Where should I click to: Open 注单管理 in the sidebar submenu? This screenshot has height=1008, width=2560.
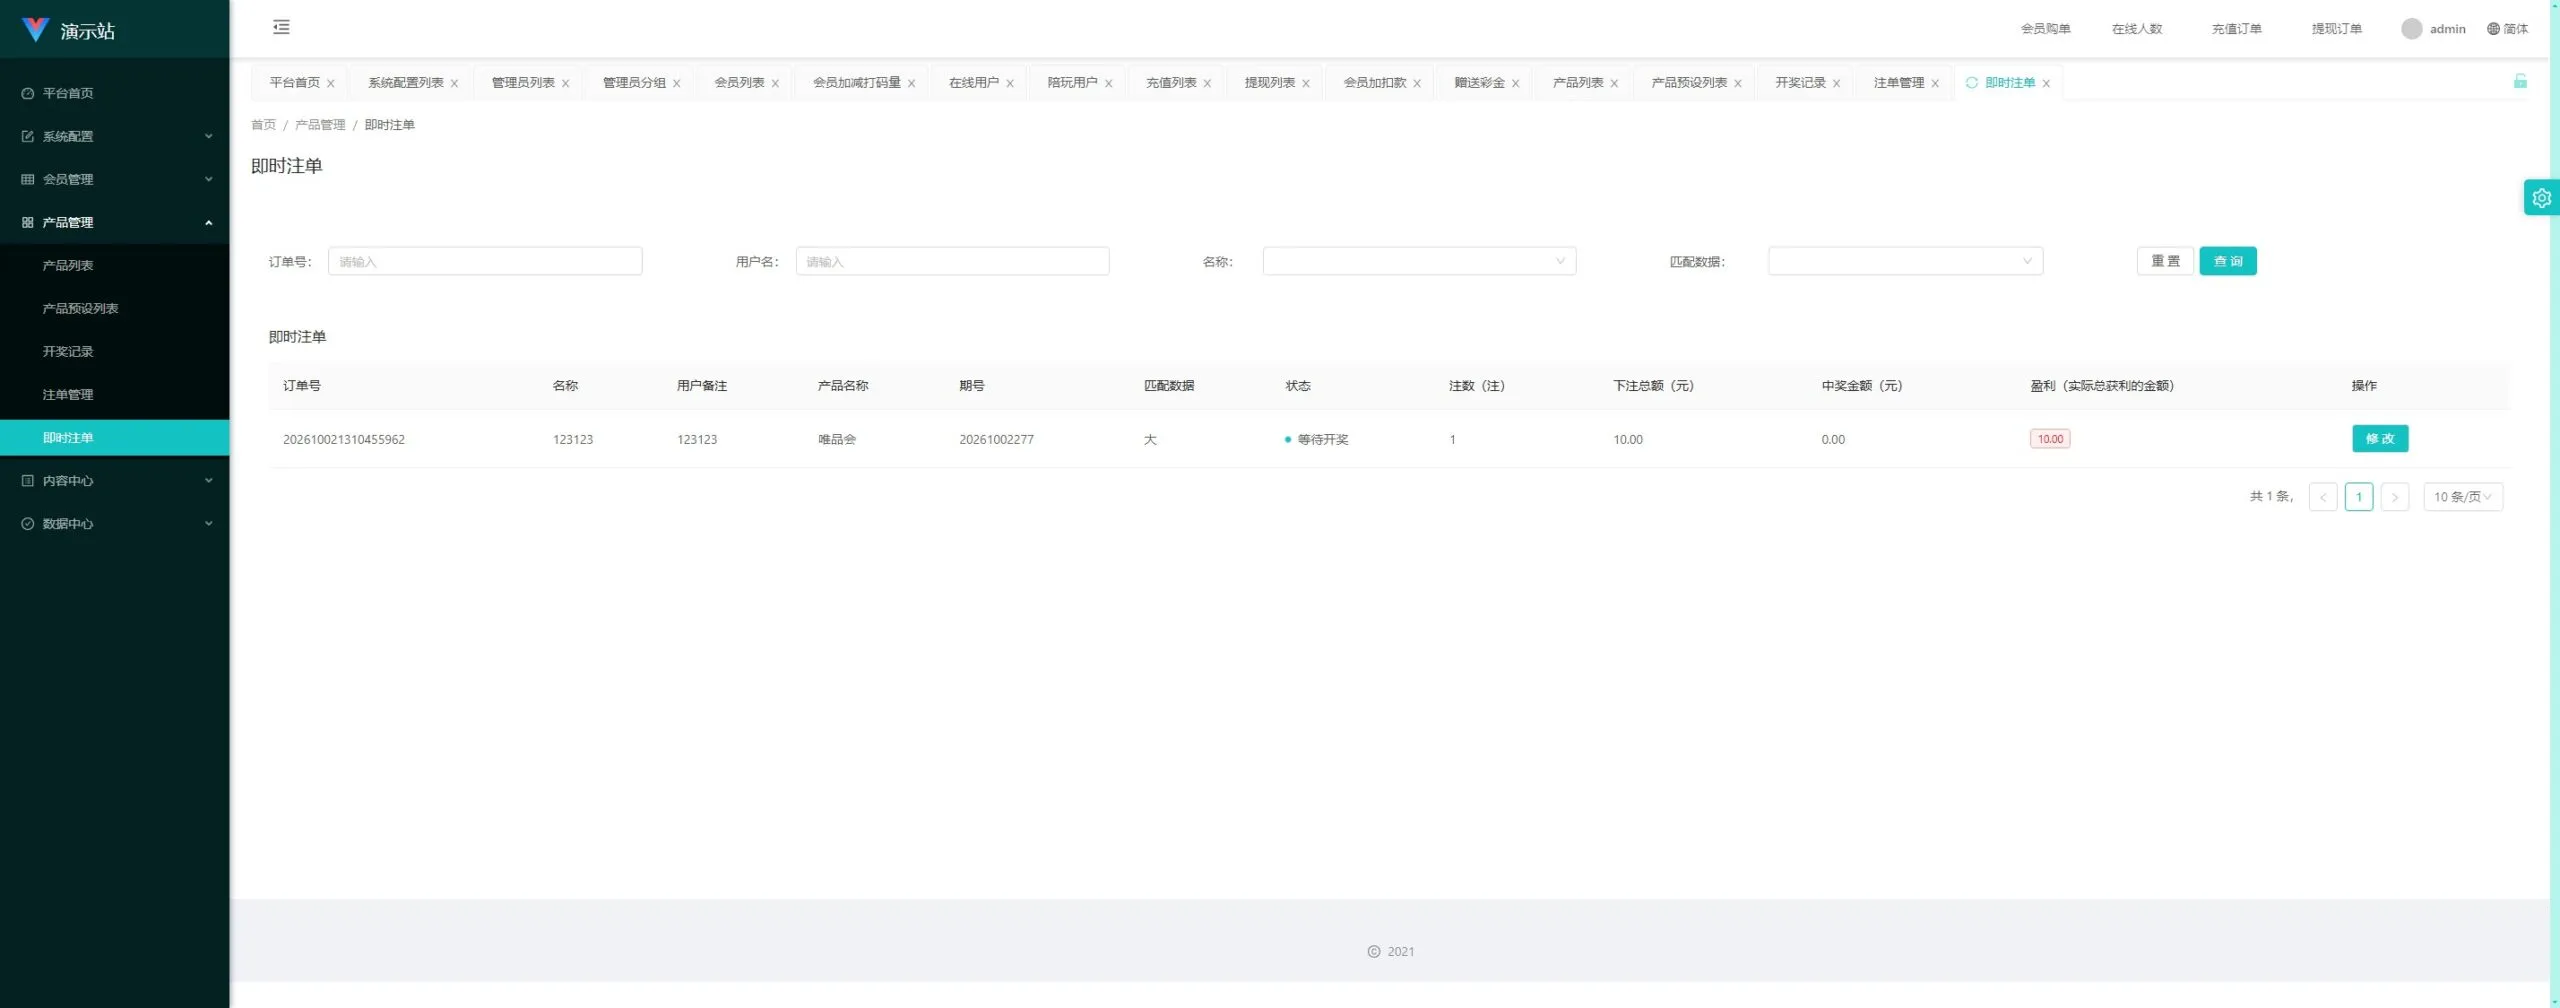pyautogui.click(x=114, y=394)
